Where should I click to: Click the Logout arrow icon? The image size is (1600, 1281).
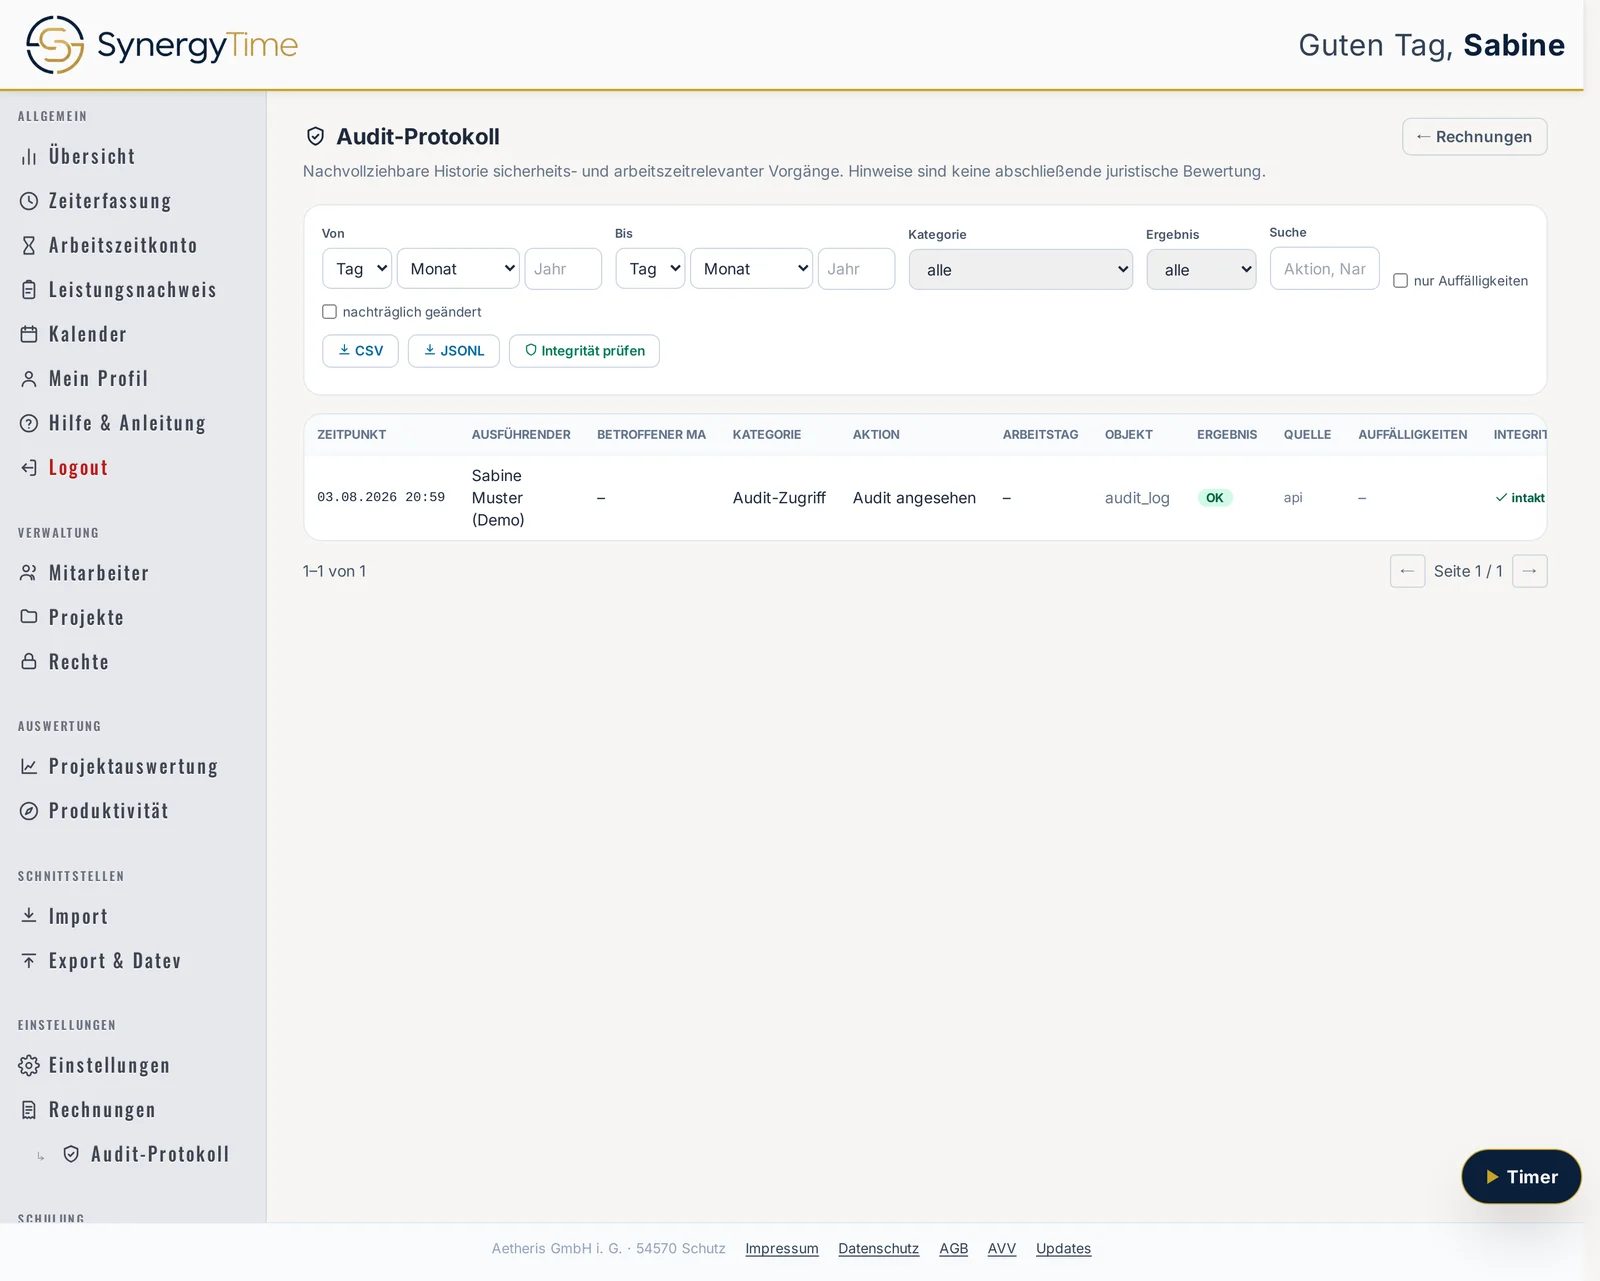pos(29,468)
